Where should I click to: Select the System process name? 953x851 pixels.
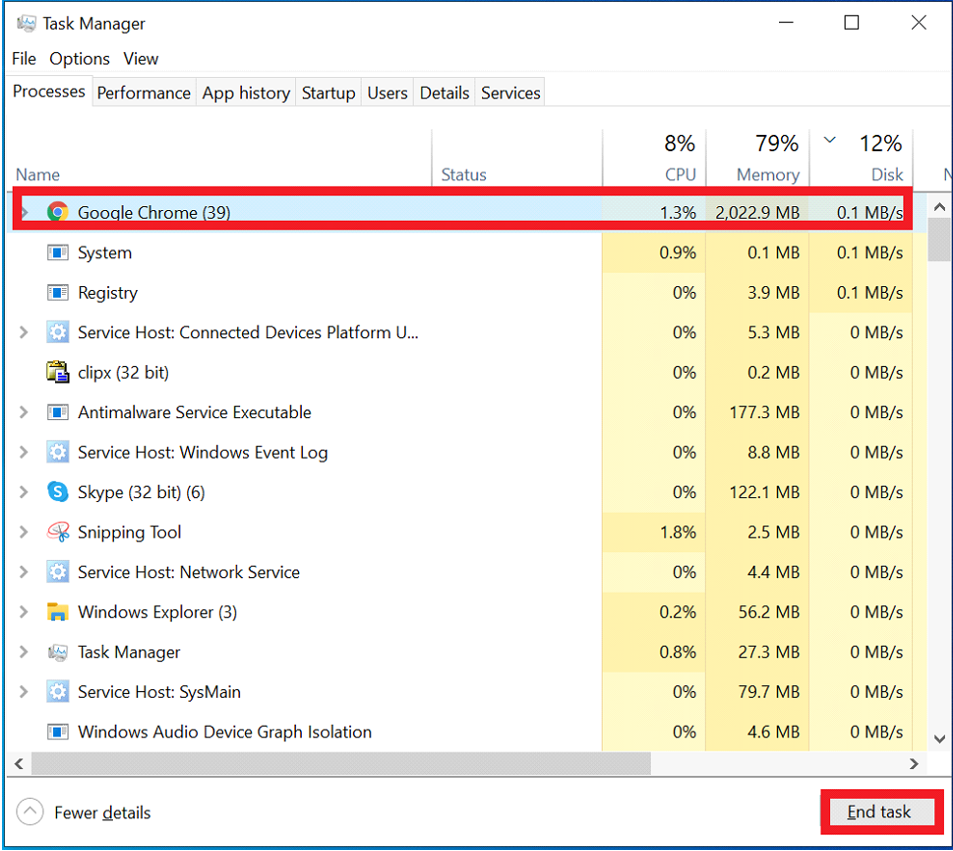click(x=105, y=252)
